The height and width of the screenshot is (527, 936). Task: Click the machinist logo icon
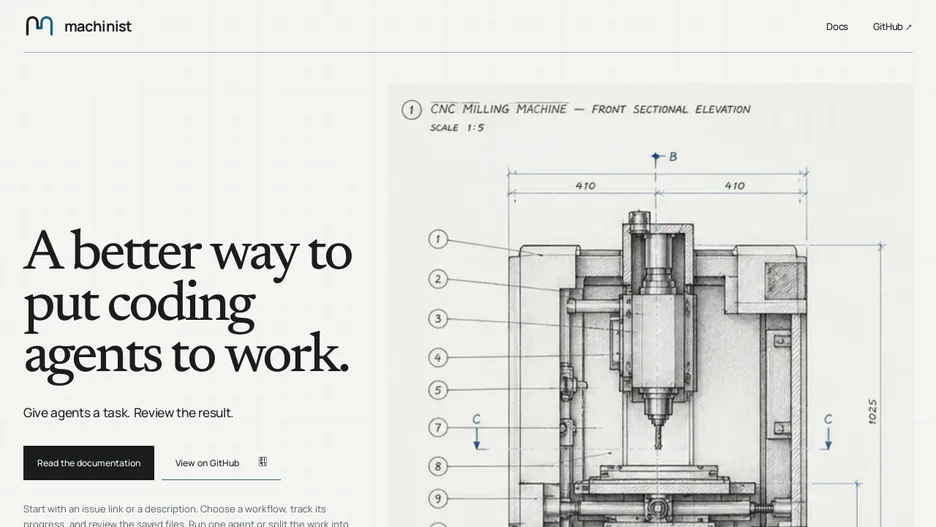[x=39, y=26]
